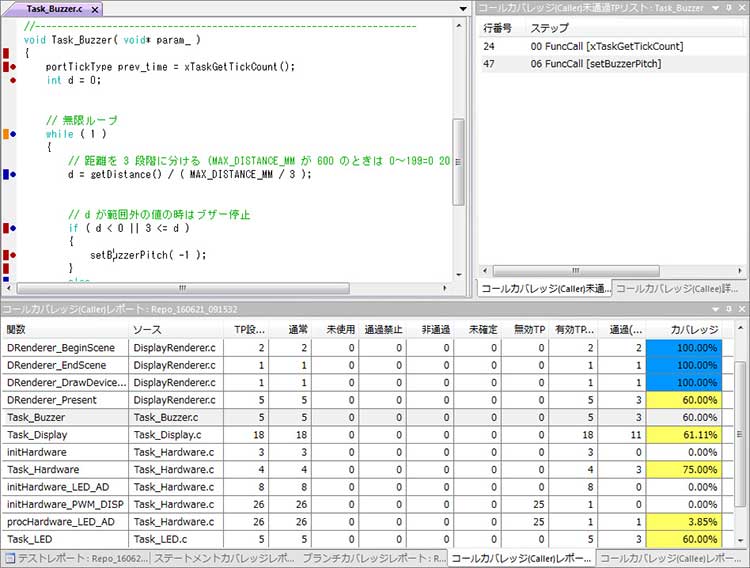This screenshot has width=750, height=568.
Task: Sort by the 行番号 column header
Action: tap(502, 28)
